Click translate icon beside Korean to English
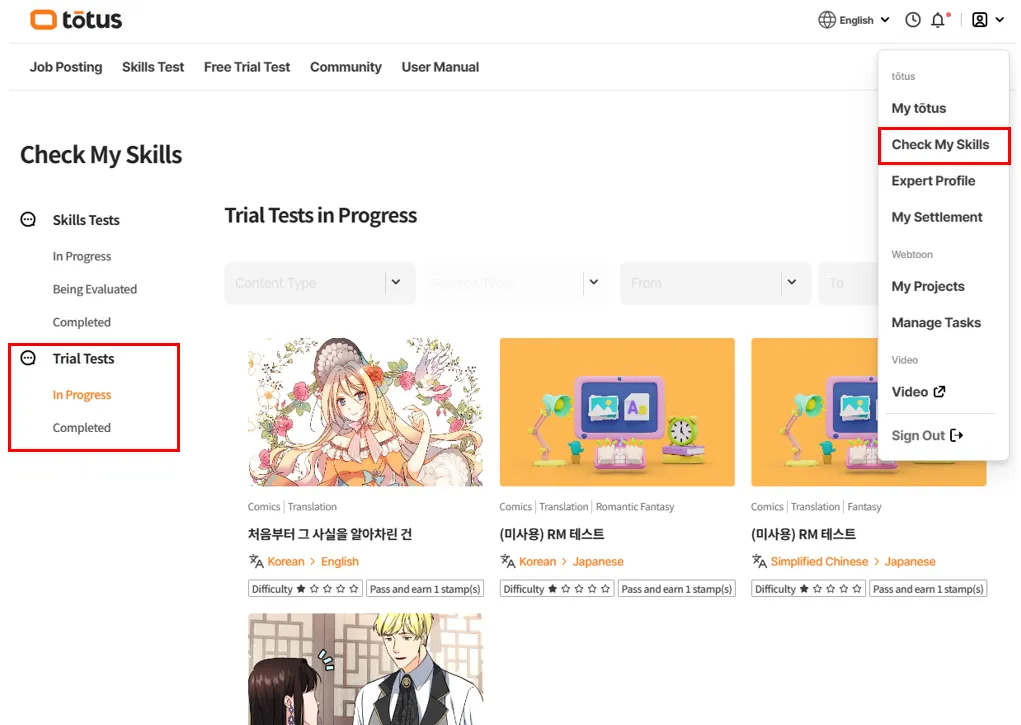The image size is (1021, 725). click(x=256, y=561)
